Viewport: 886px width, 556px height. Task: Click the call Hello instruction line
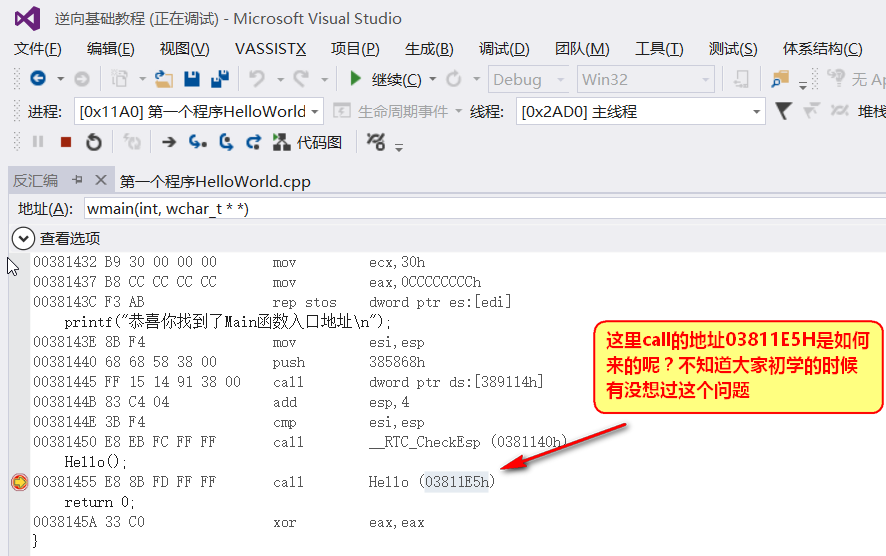pos(264,482)
